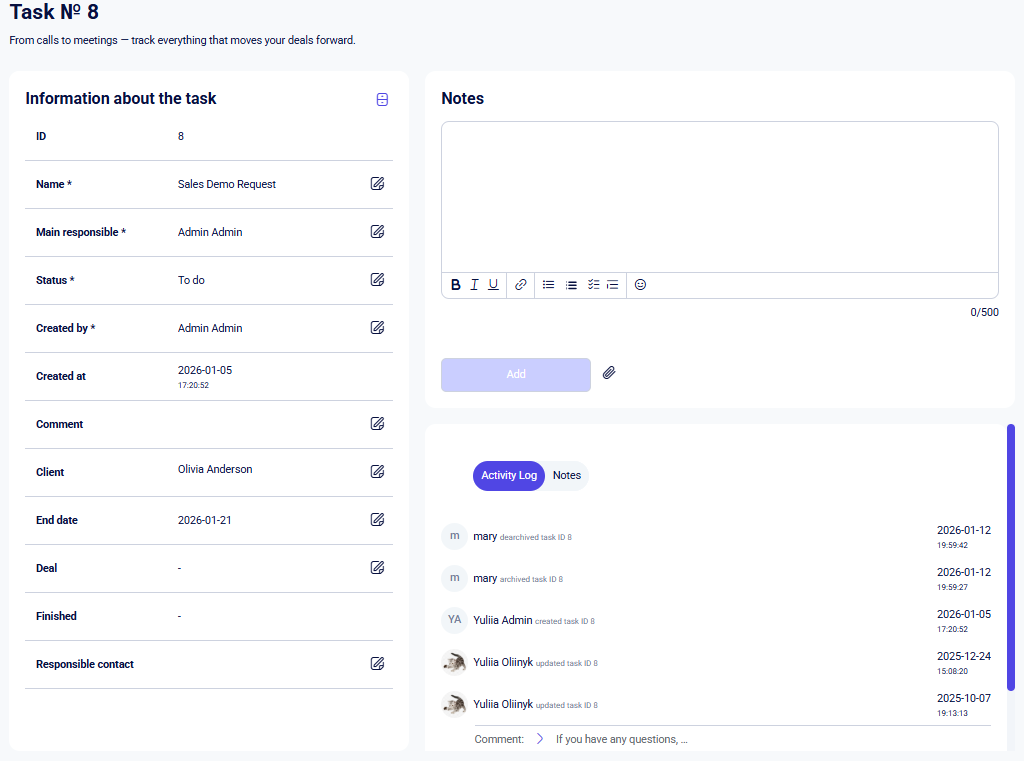1024x761 pixels.
Task: Edit the Client field Olivia Anderson
Action: [377, 472]
